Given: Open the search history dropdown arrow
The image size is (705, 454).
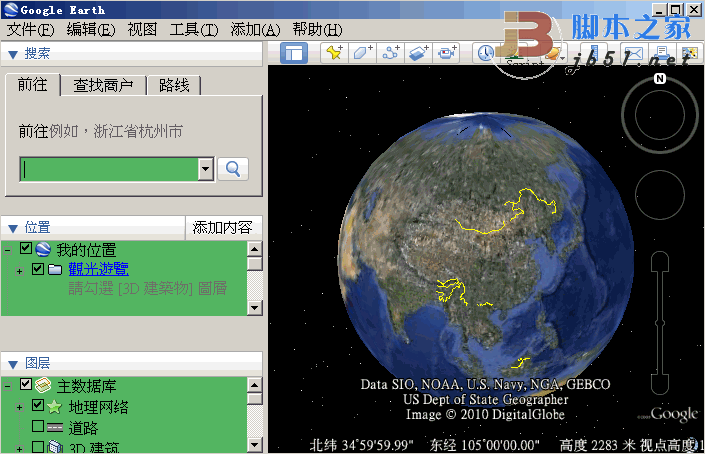Looking at the screenshot, I should click(205, 169).
